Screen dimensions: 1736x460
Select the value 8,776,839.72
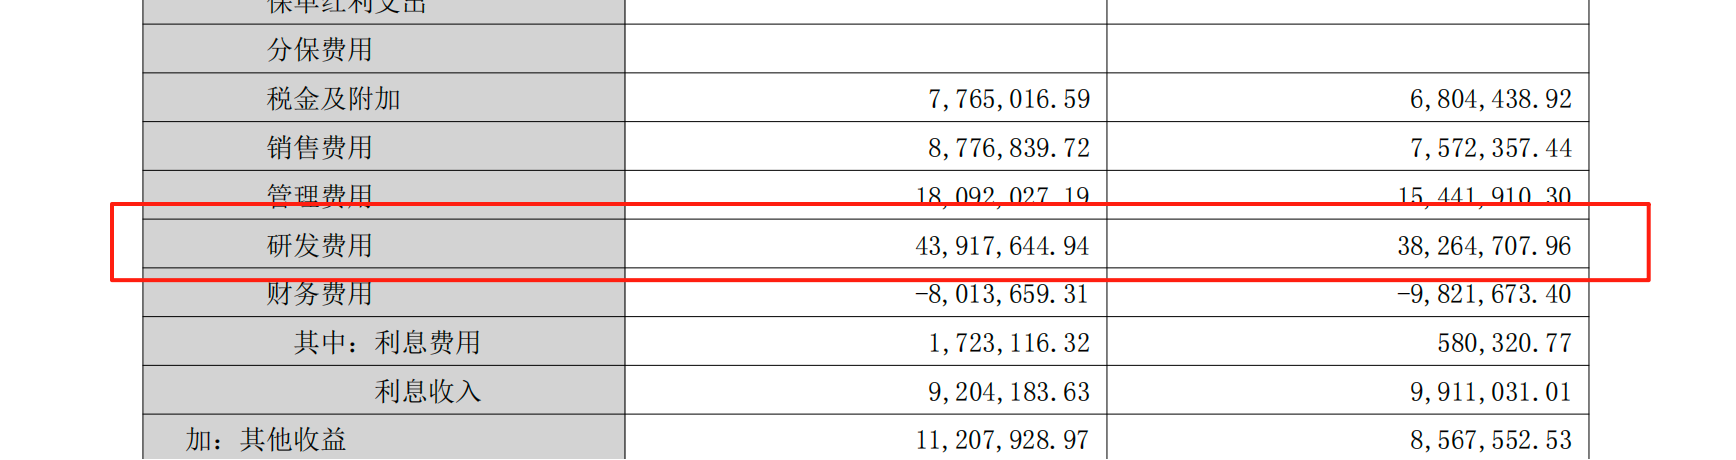pyautogui.click(x=1008, y=148)
